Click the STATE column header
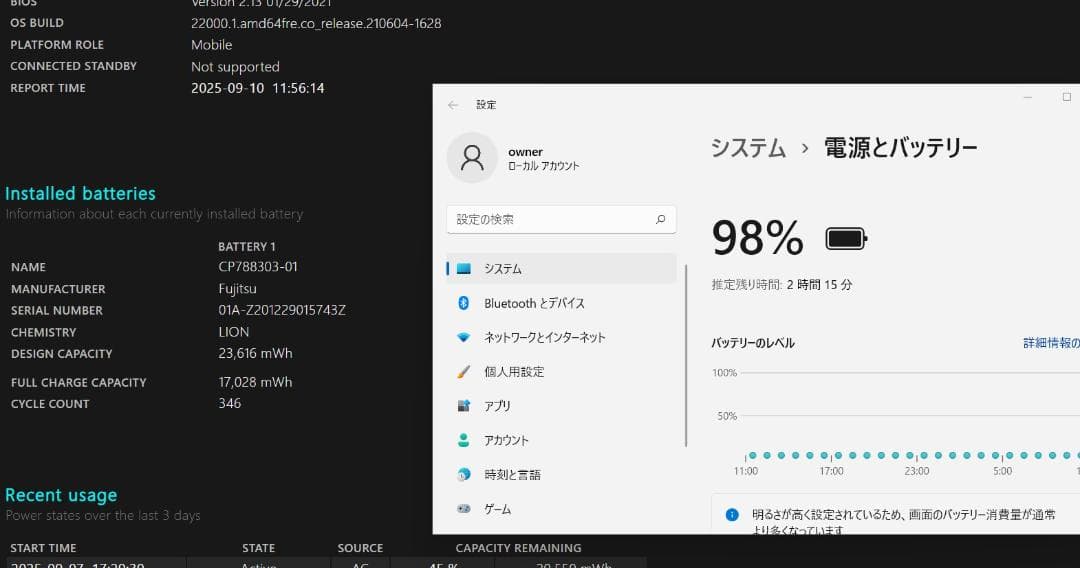Image resolution: width=1080 pixels, height=568 pixels. [x=258, y=548]
